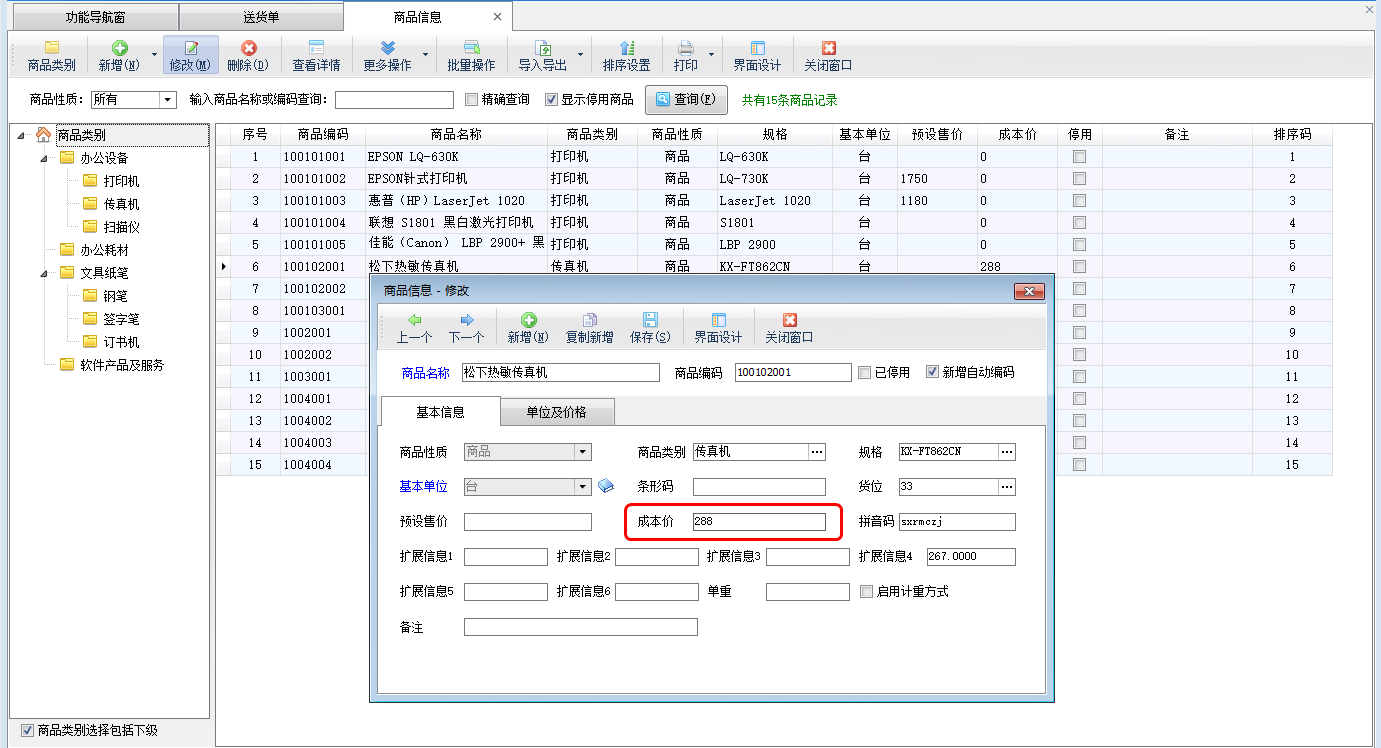1381x748 pixels.
Task: Click 复制新增 in the dialog toolbar
Action: [x=589, y=328]
